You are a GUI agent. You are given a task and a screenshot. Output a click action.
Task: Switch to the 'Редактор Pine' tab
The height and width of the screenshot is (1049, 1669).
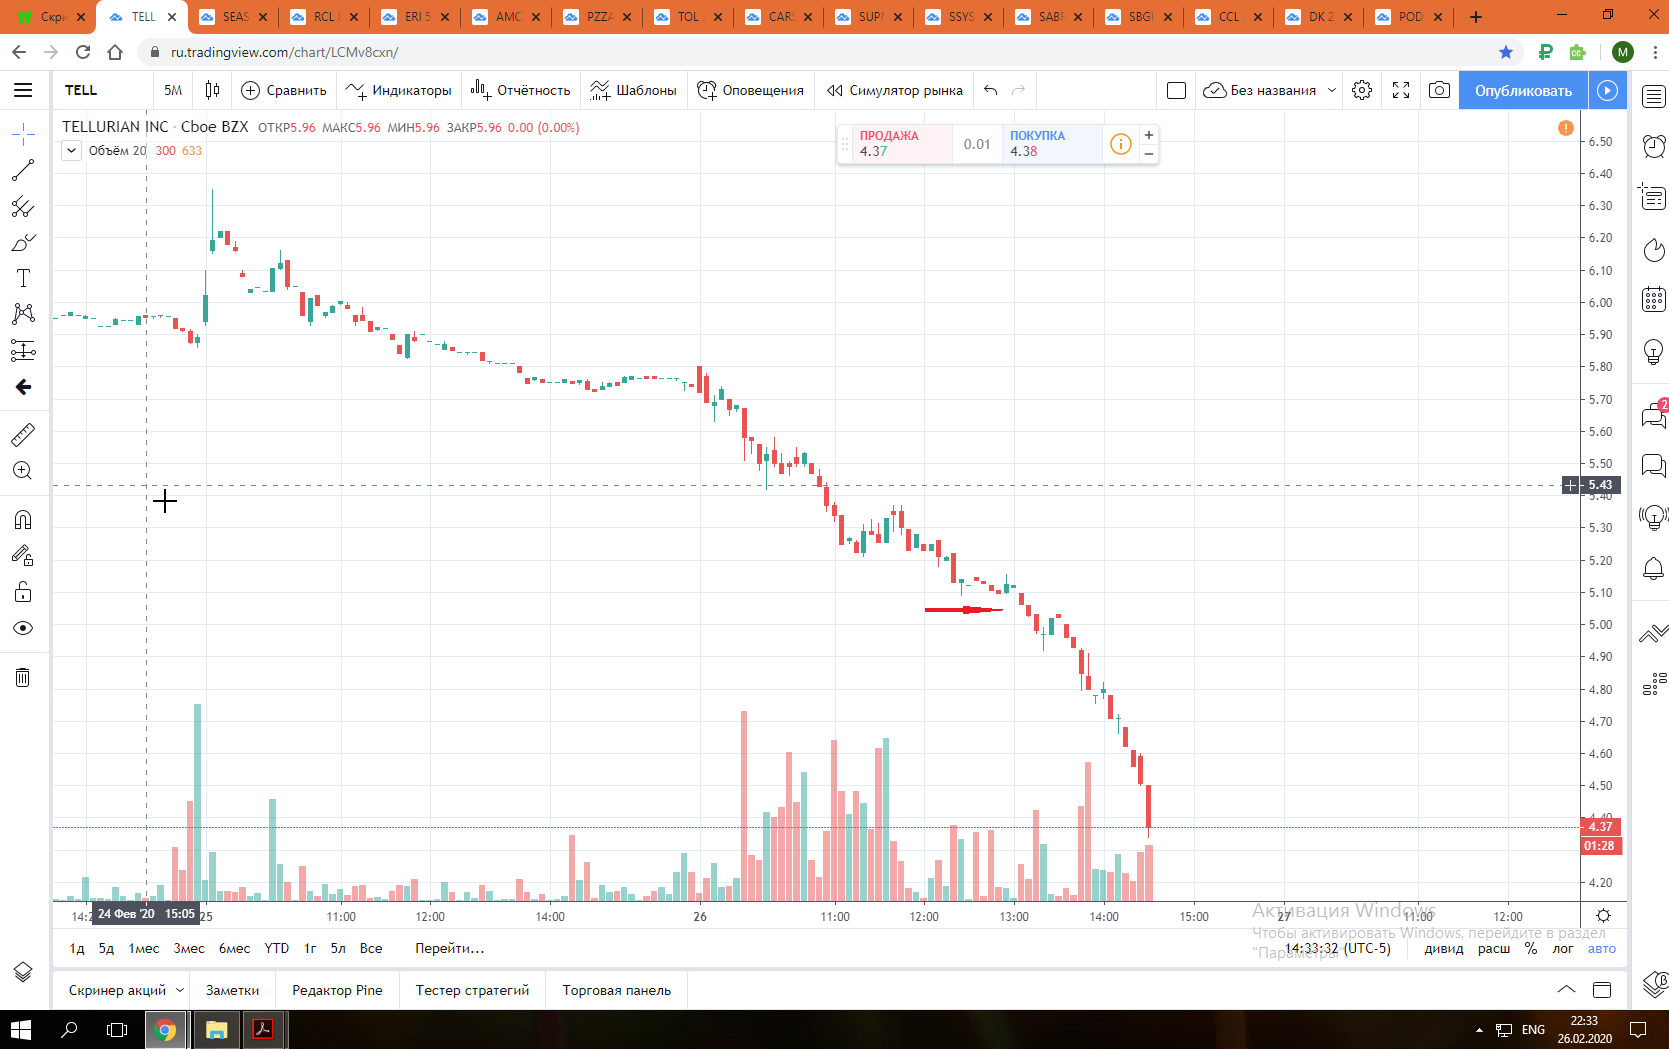pos(337,990)
